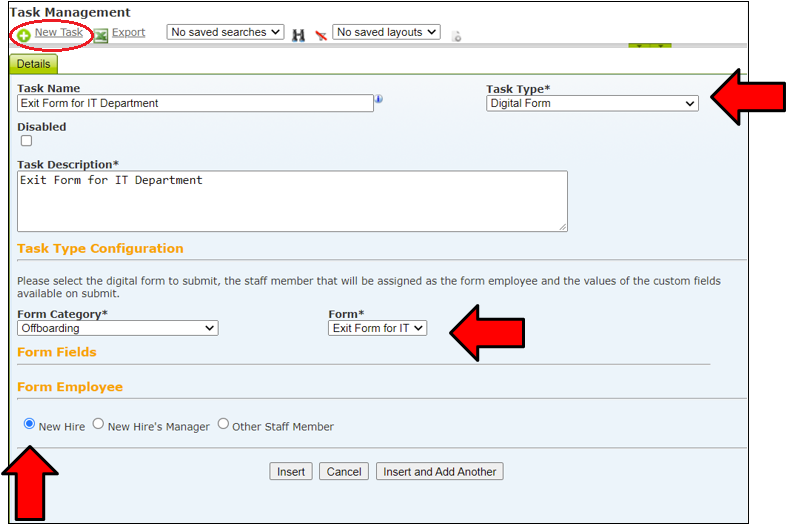Choose the Other Staff Member option
Image resolution: width=788 pixels, height=524 pixels.
click(223, 424)
